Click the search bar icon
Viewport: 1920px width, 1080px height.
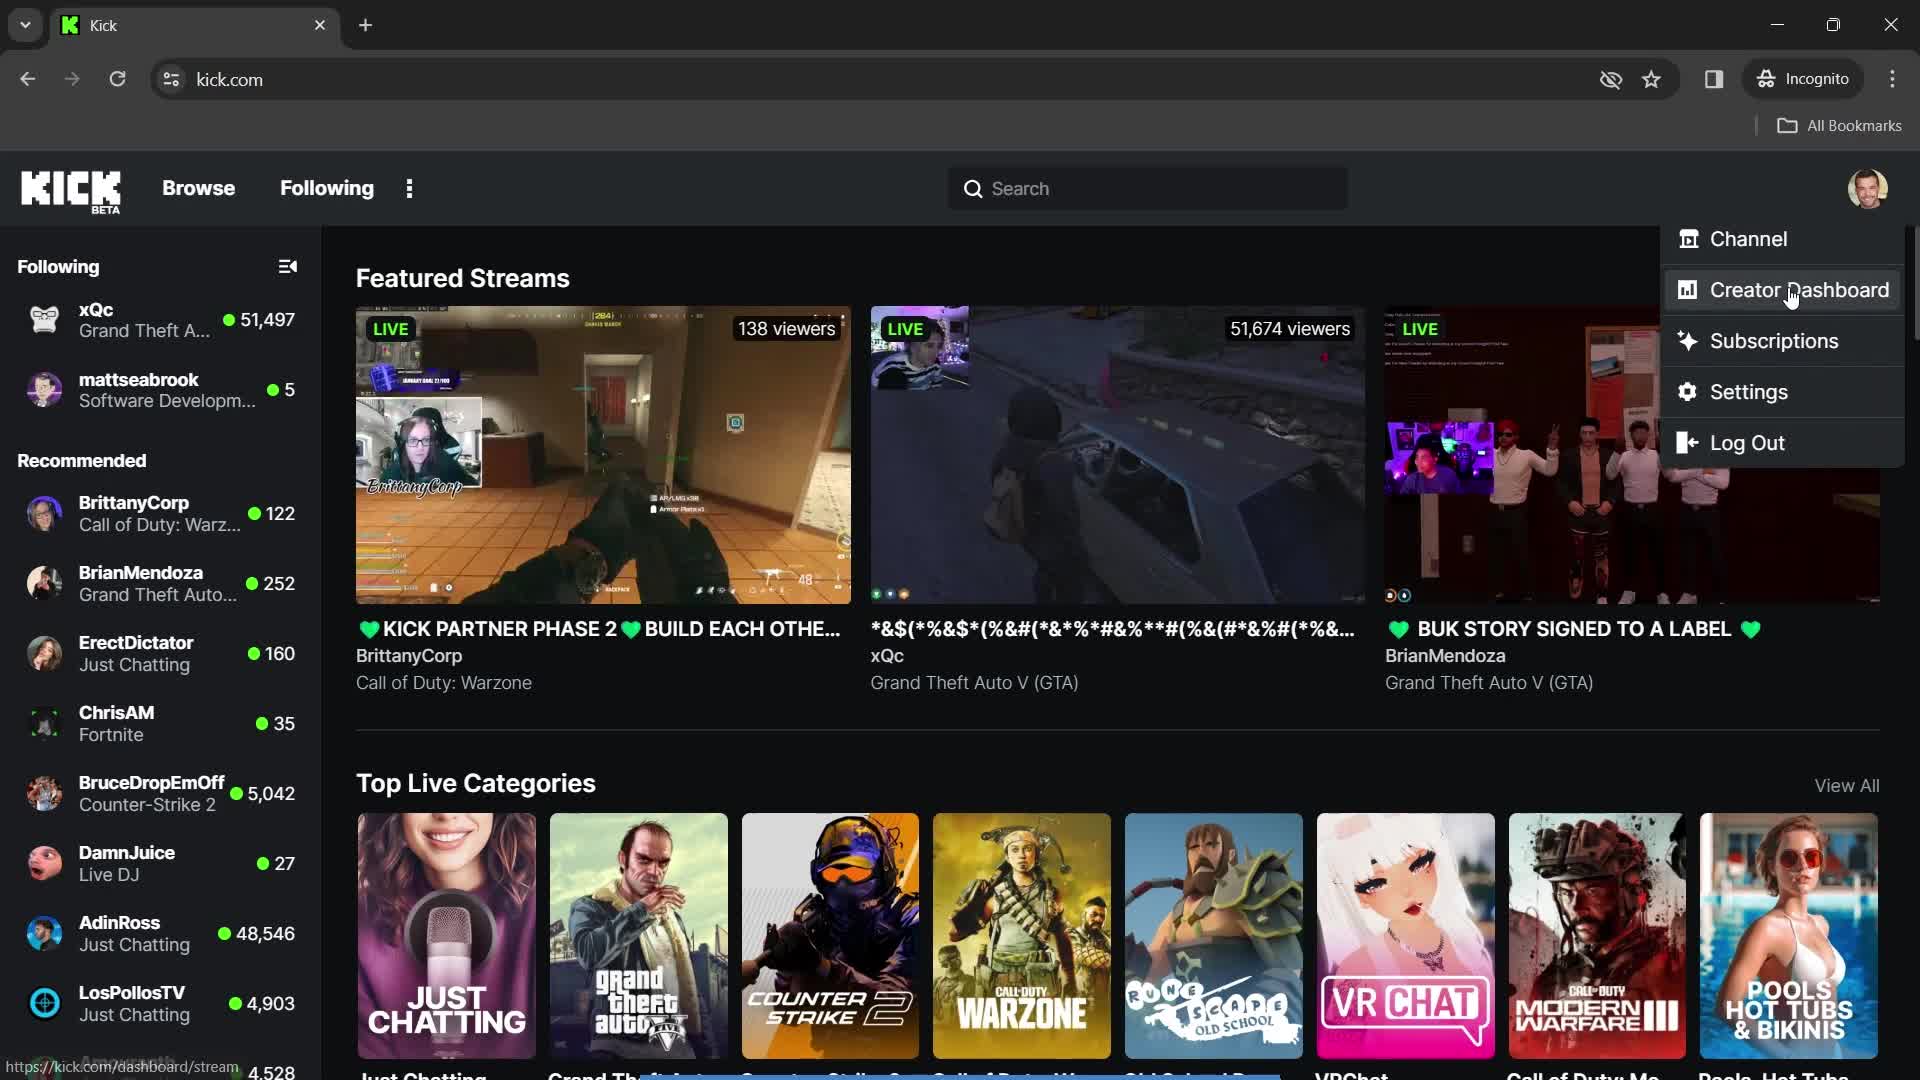[975, 189]
